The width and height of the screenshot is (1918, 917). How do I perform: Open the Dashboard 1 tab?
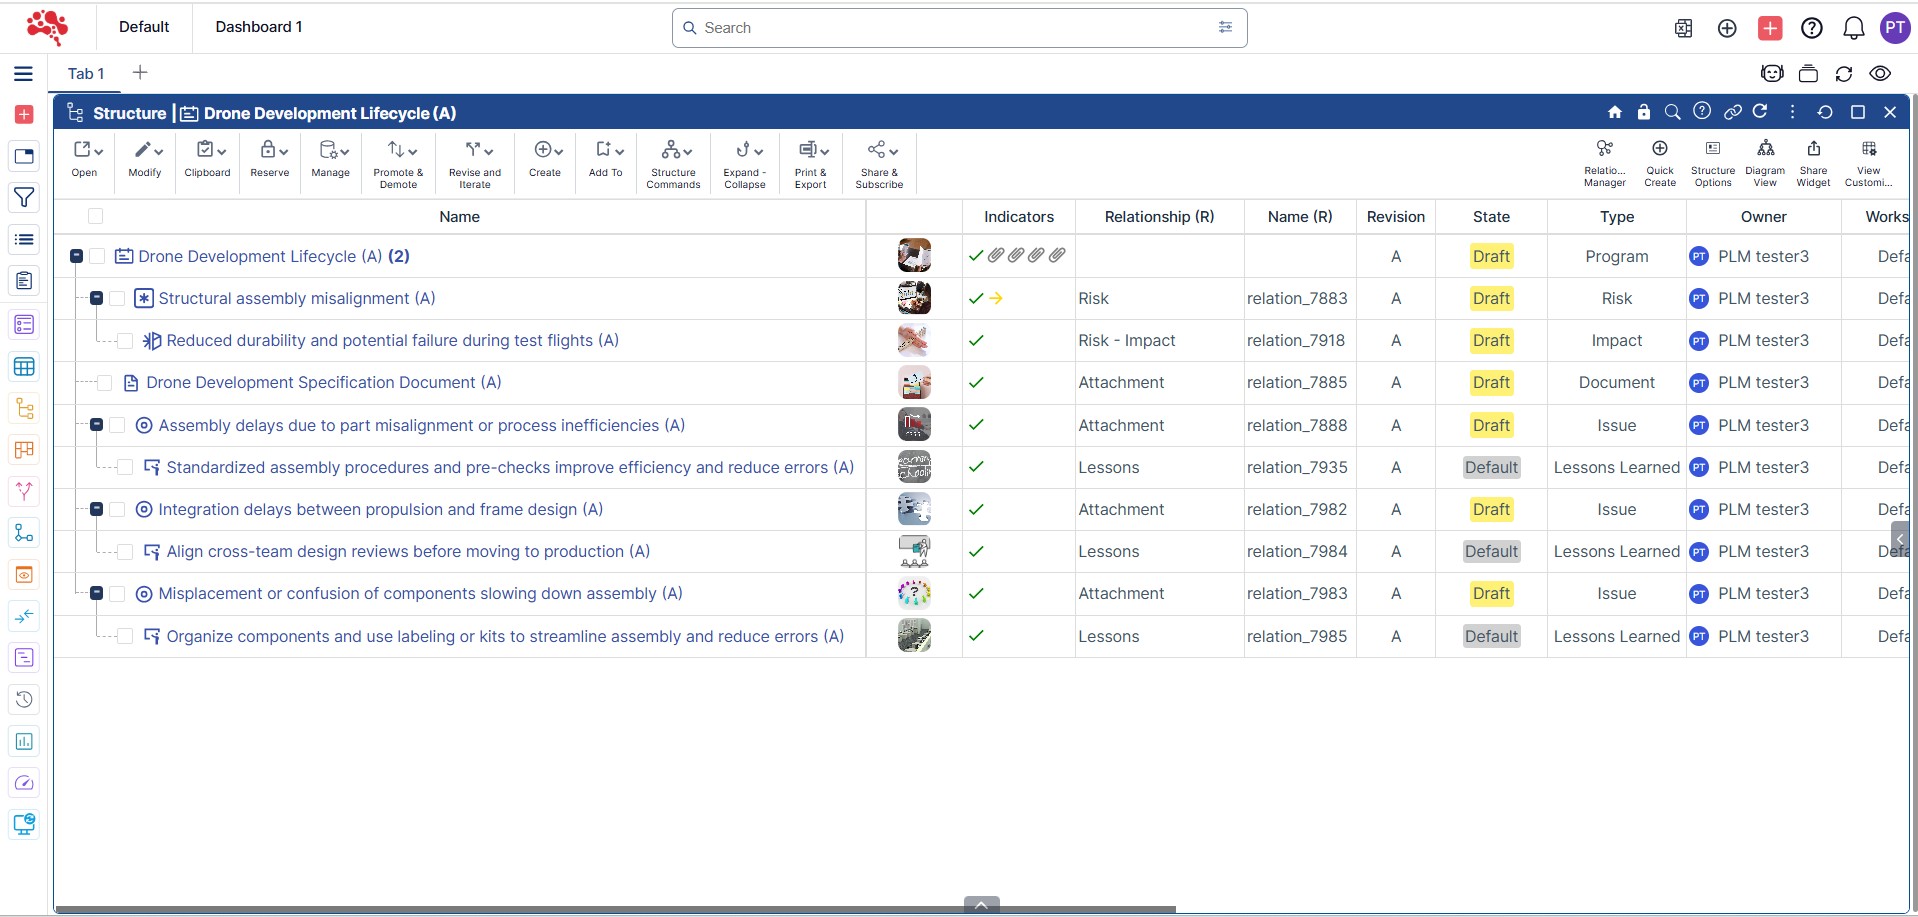coord(258,27)
